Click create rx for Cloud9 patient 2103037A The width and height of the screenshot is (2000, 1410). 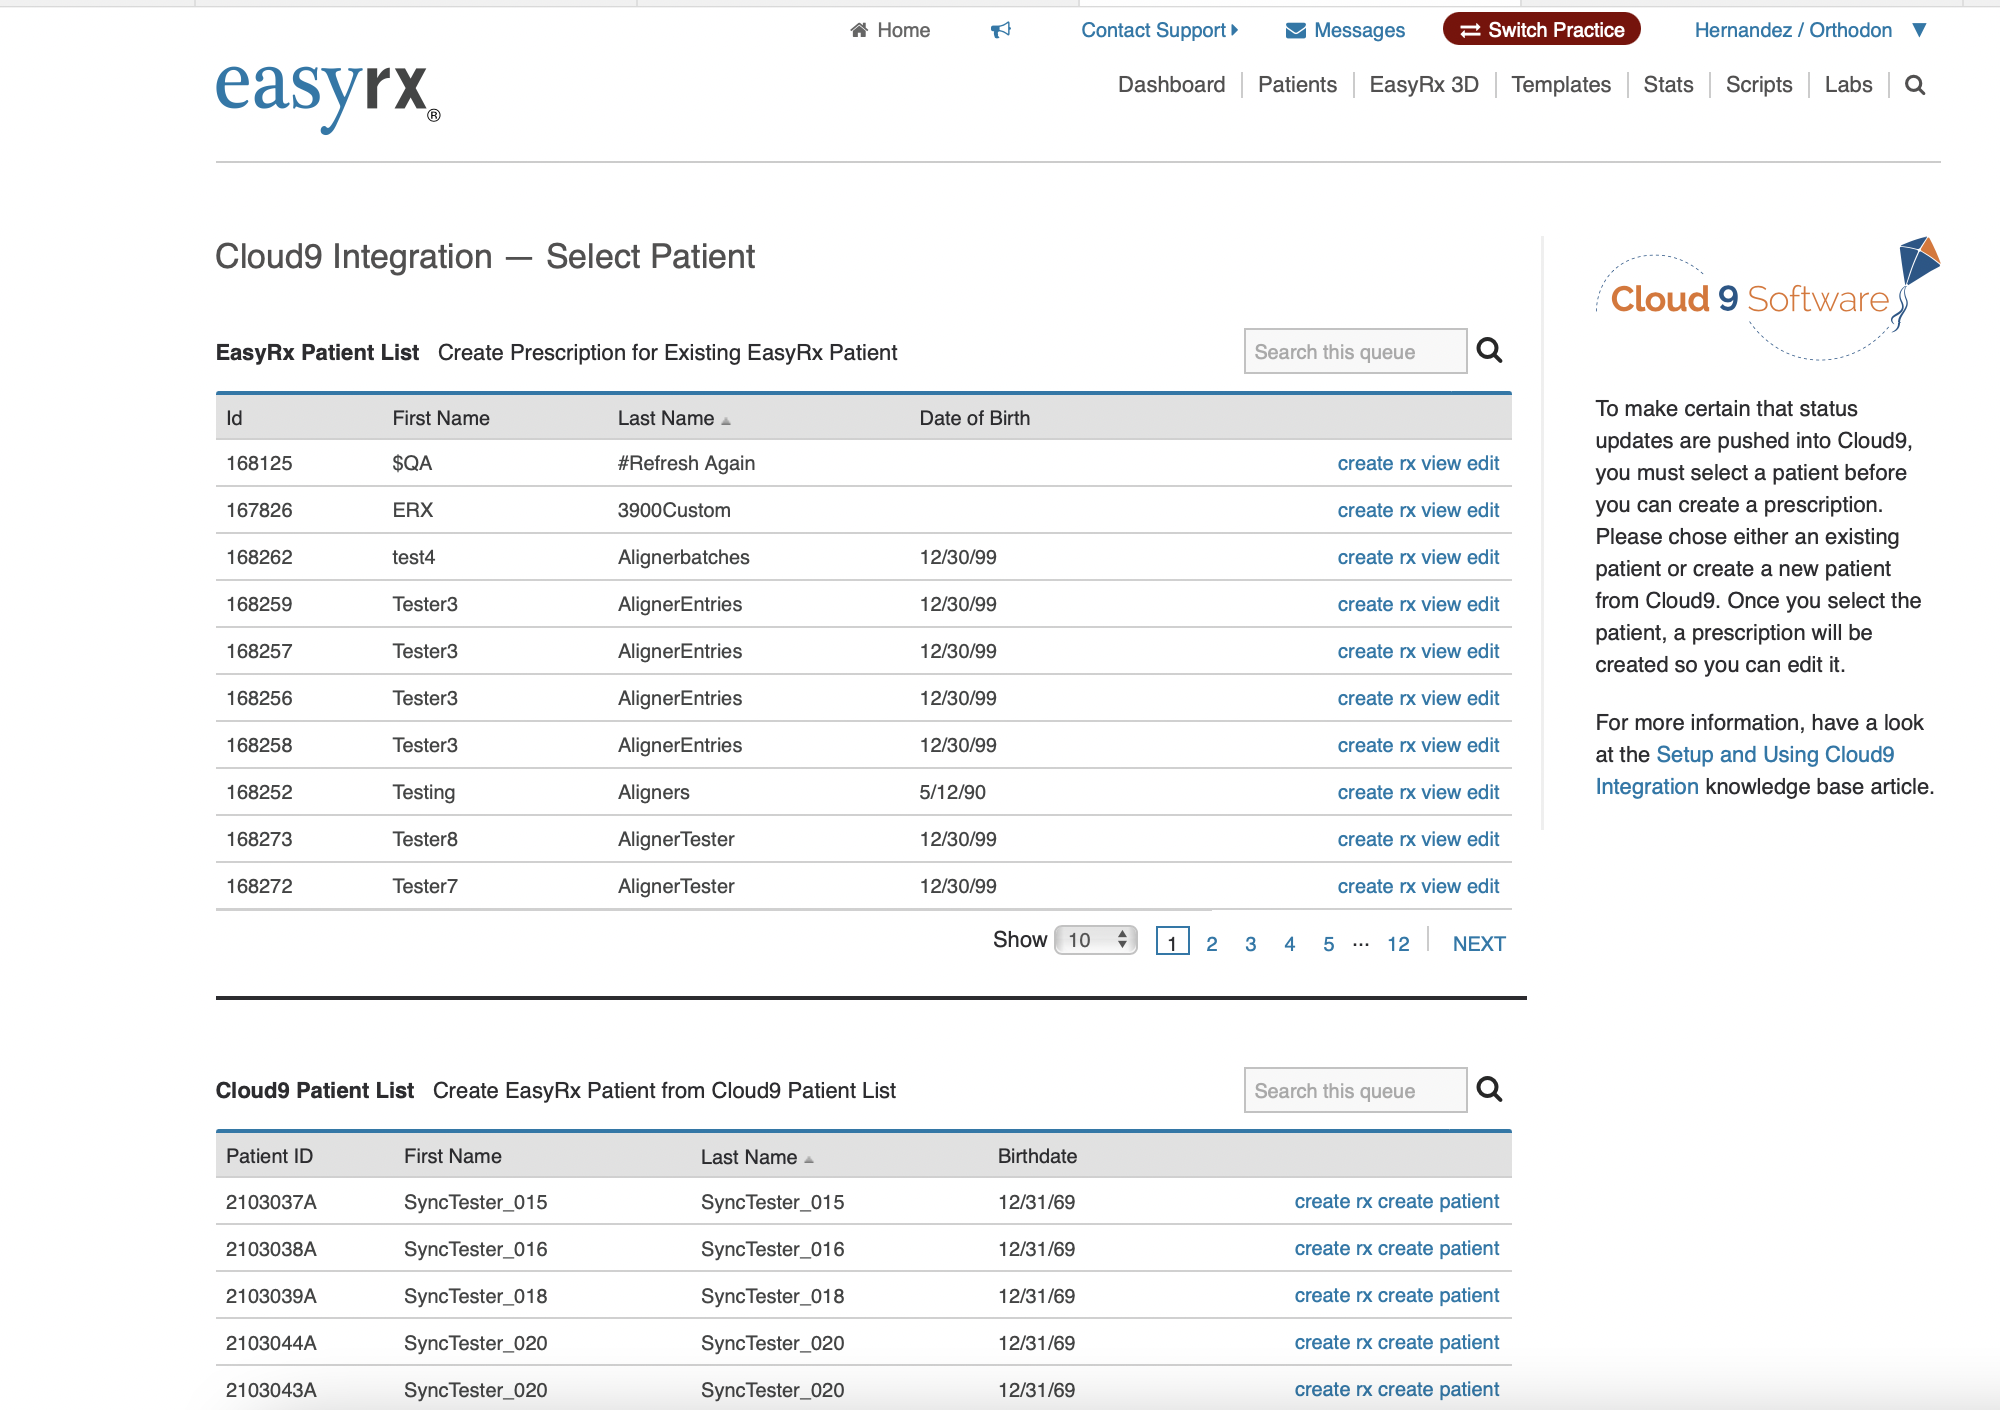pos(1334,1201)
